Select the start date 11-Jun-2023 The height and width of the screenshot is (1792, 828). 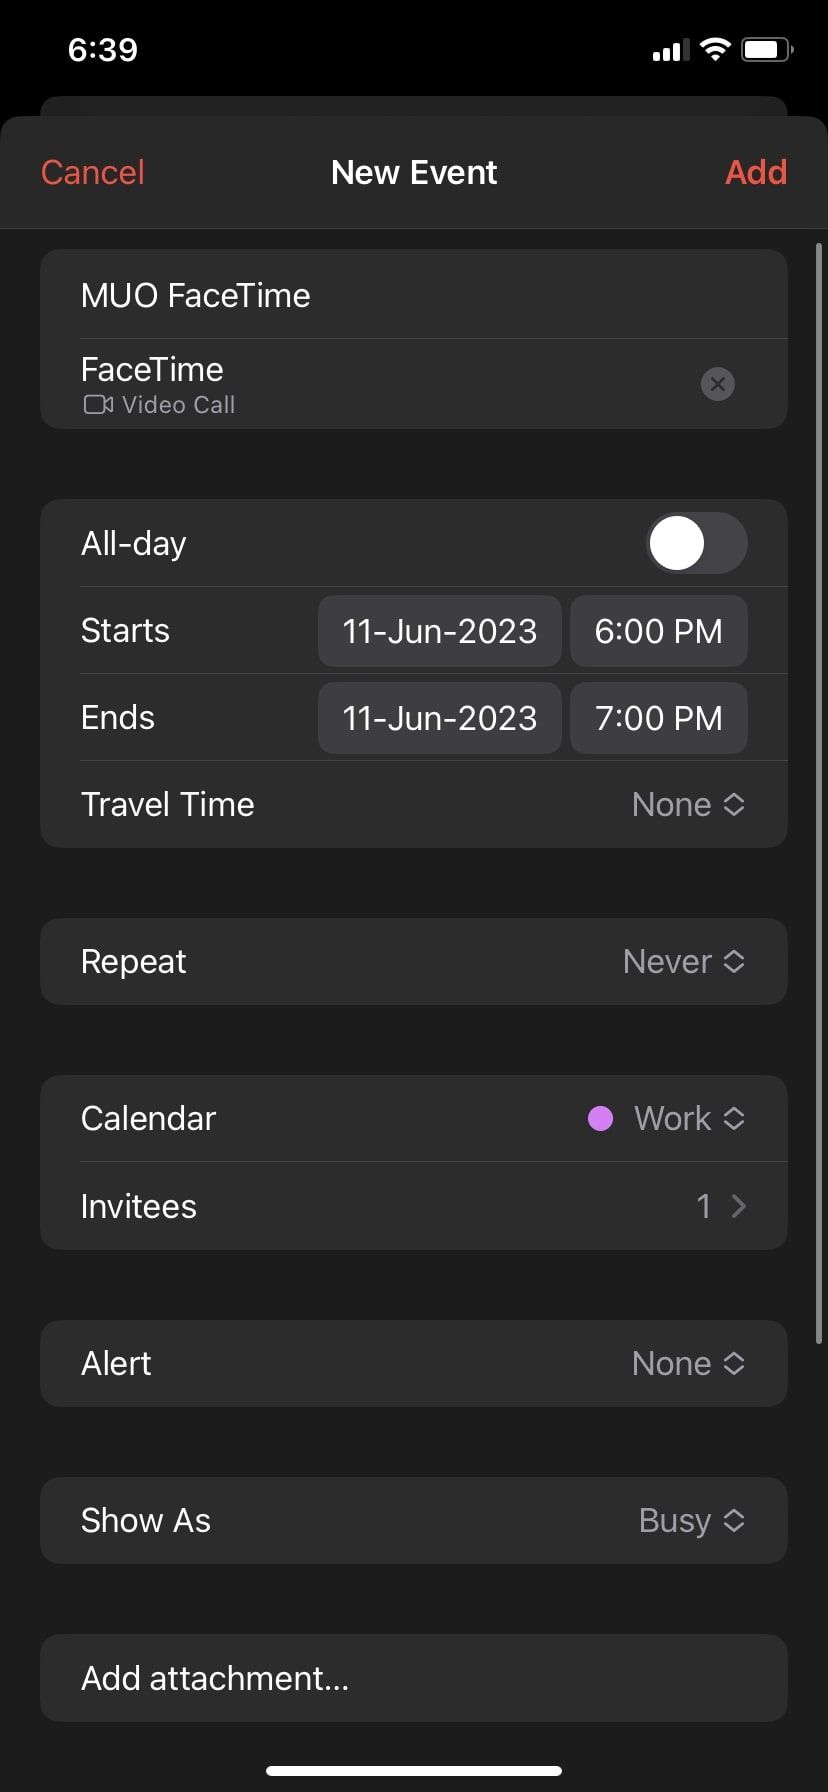(x=440, y=631)
